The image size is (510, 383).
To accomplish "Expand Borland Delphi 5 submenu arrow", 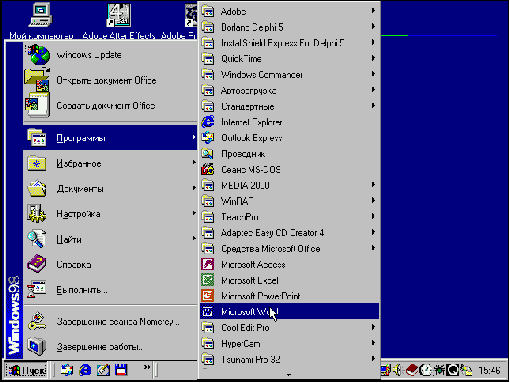I will (x=373, y=26).
